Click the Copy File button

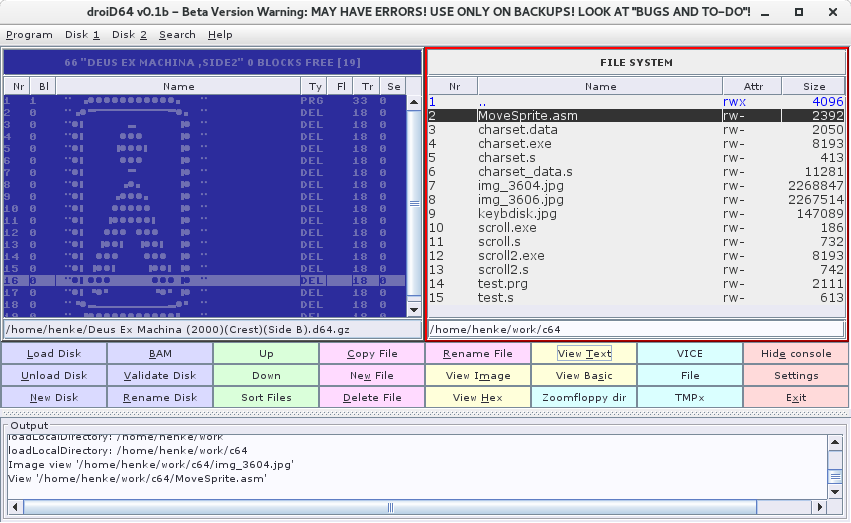coord(372,354)
